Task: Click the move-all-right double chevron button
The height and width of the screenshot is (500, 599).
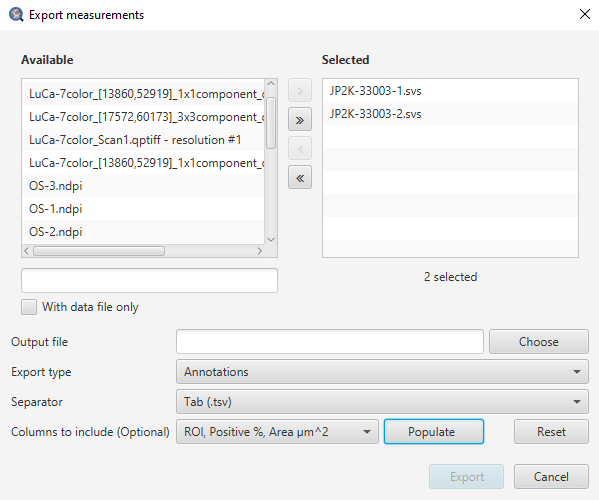Action: coord(300,120)
